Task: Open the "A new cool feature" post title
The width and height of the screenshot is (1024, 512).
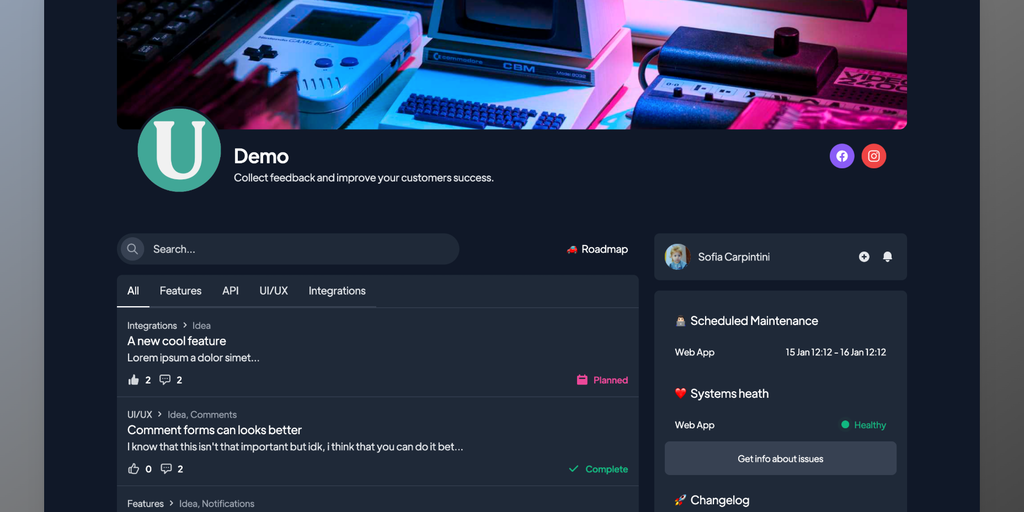Action: click(176, 341)
